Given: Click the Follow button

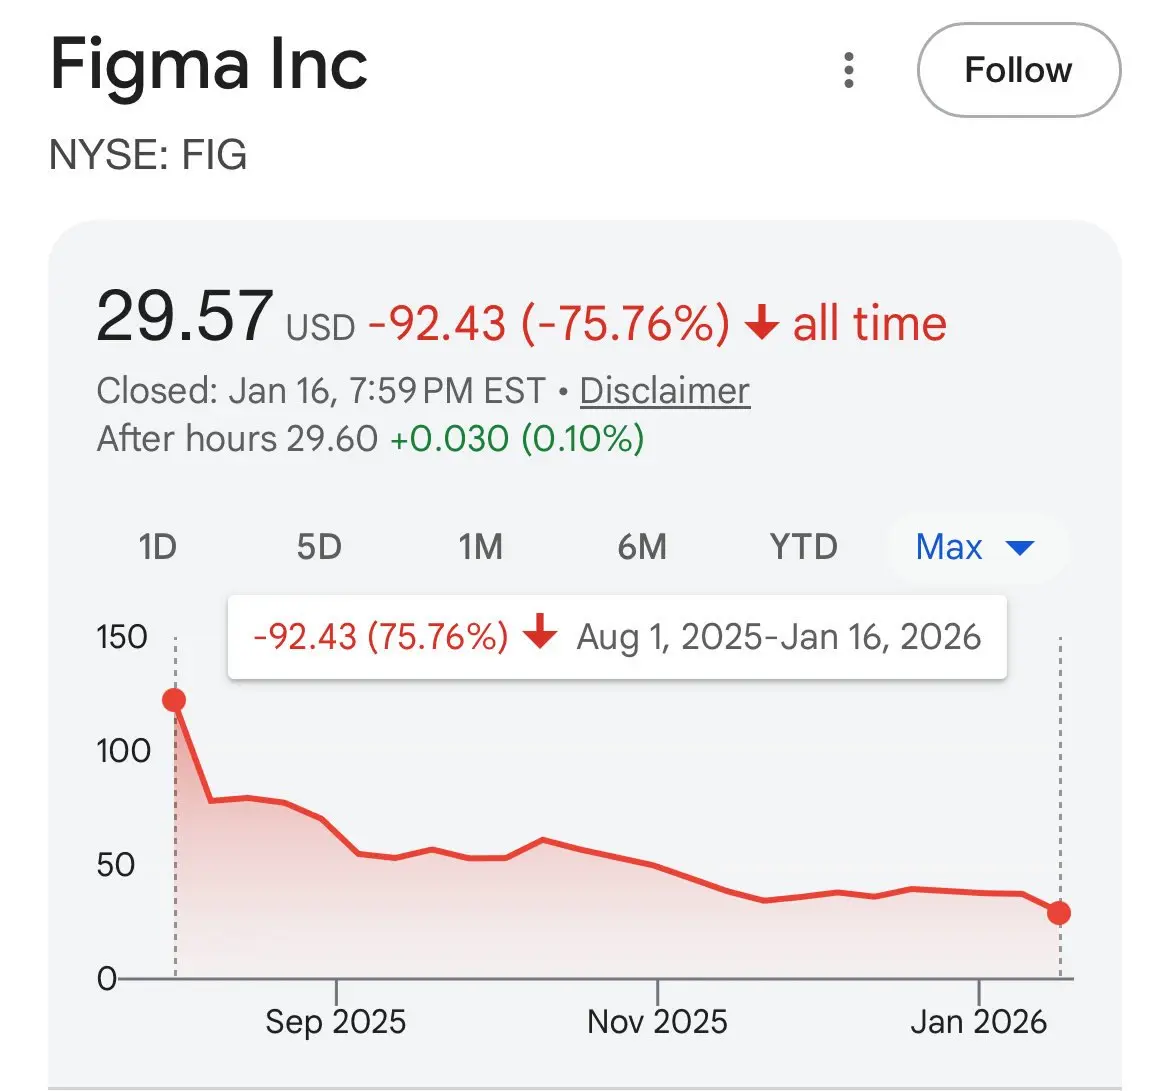Looking at the screenshot, I should point(1018,70).
